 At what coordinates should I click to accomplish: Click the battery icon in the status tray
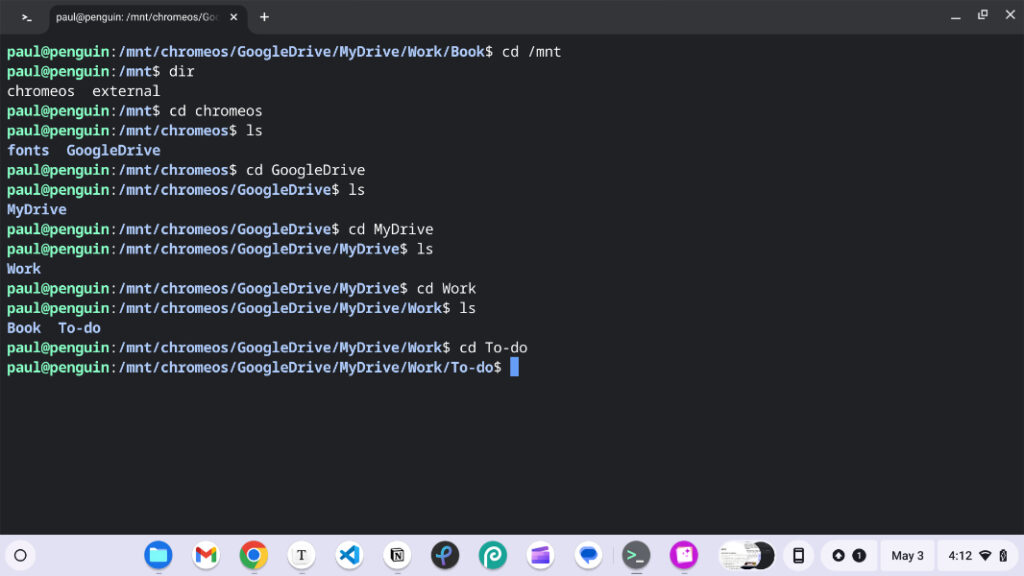coord(1003,555)
